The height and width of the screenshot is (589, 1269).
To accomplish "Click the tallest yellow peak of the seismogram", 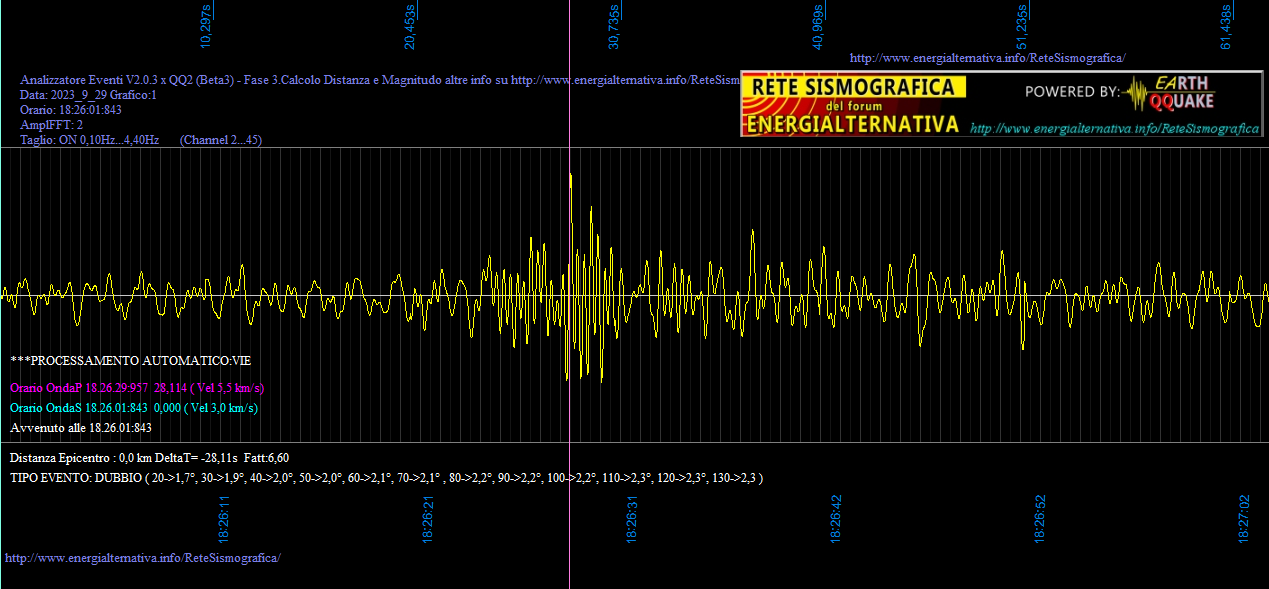I will 570,176.
